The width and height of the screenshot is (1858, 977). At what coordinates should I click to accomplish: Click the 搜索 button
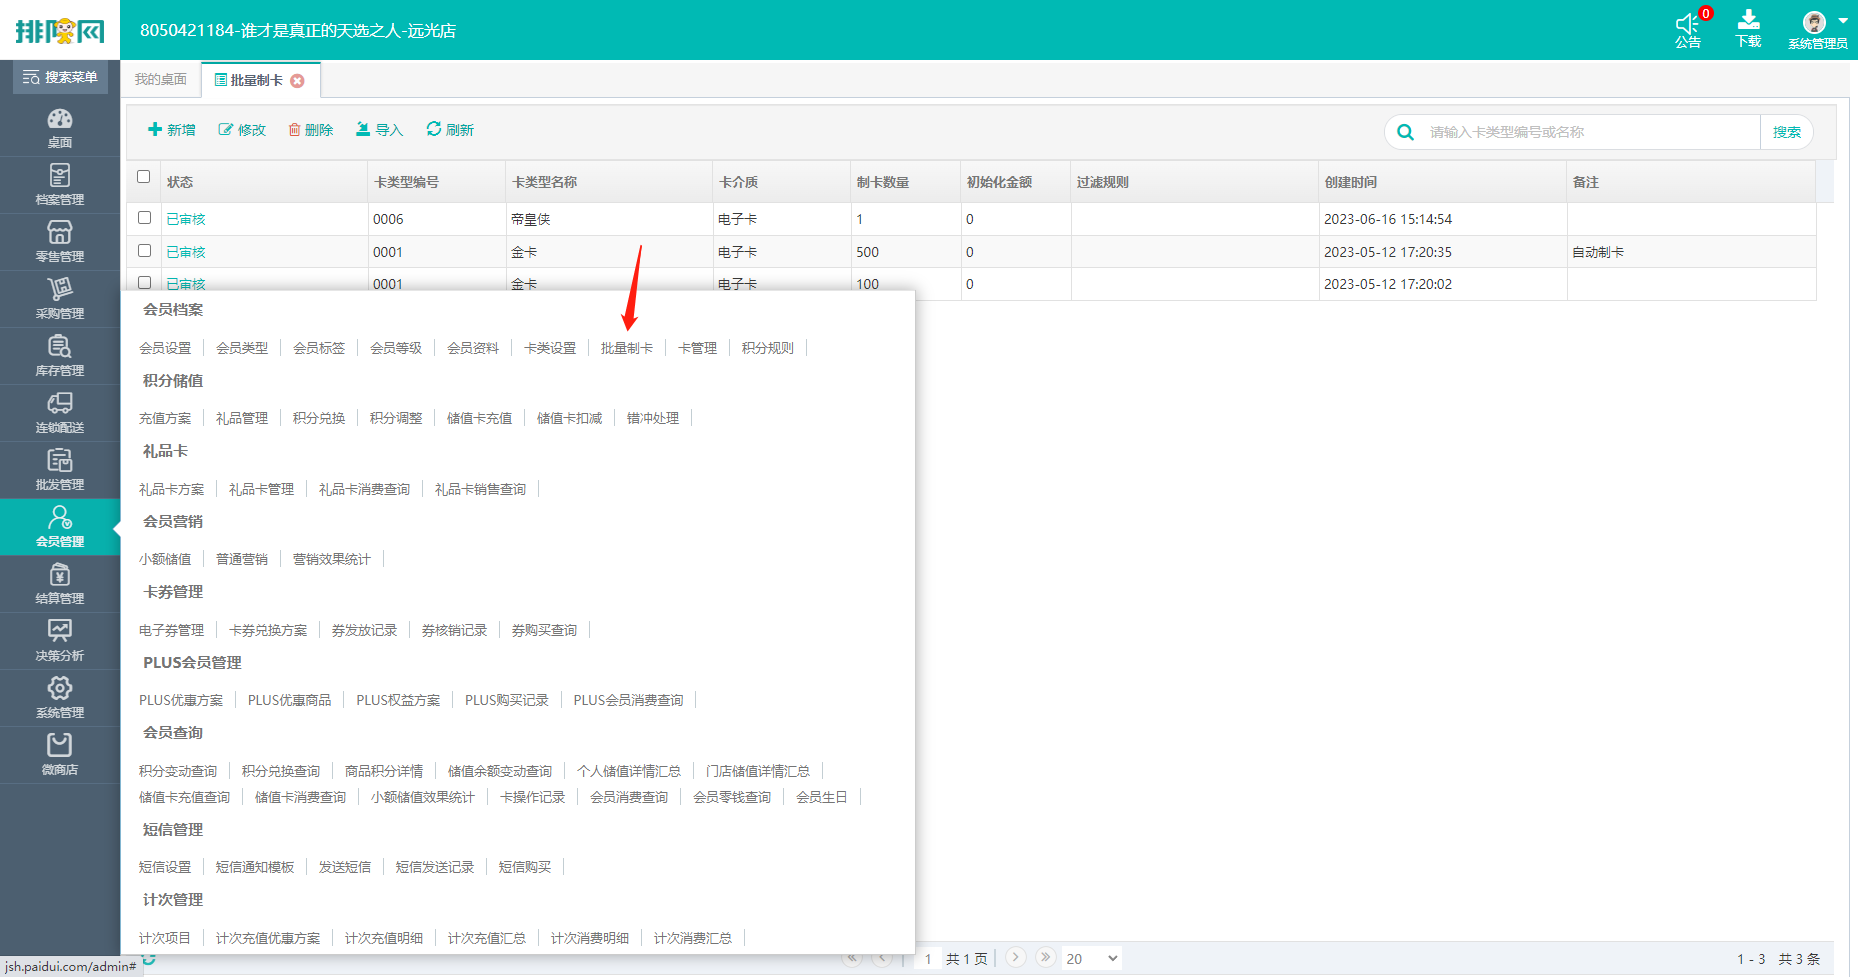coord(1787,132)
